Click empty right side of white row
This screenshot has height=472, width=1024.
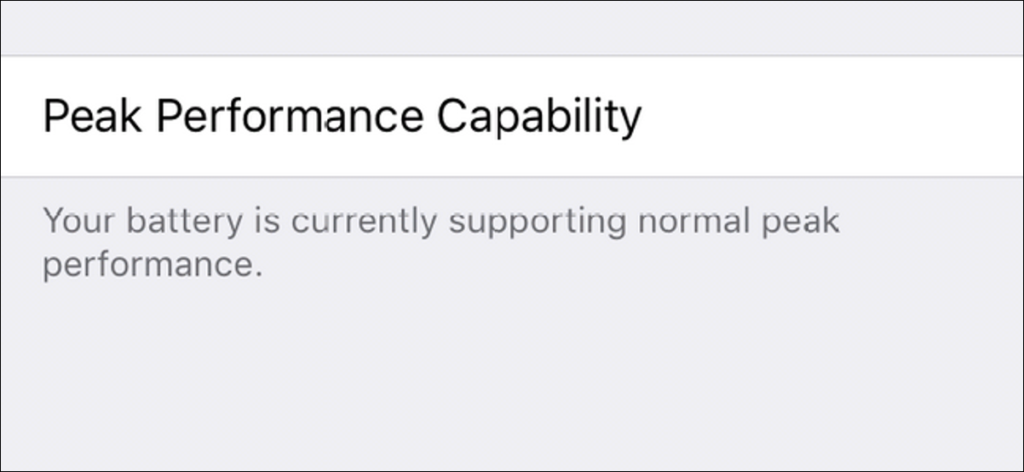coord(850,117)
